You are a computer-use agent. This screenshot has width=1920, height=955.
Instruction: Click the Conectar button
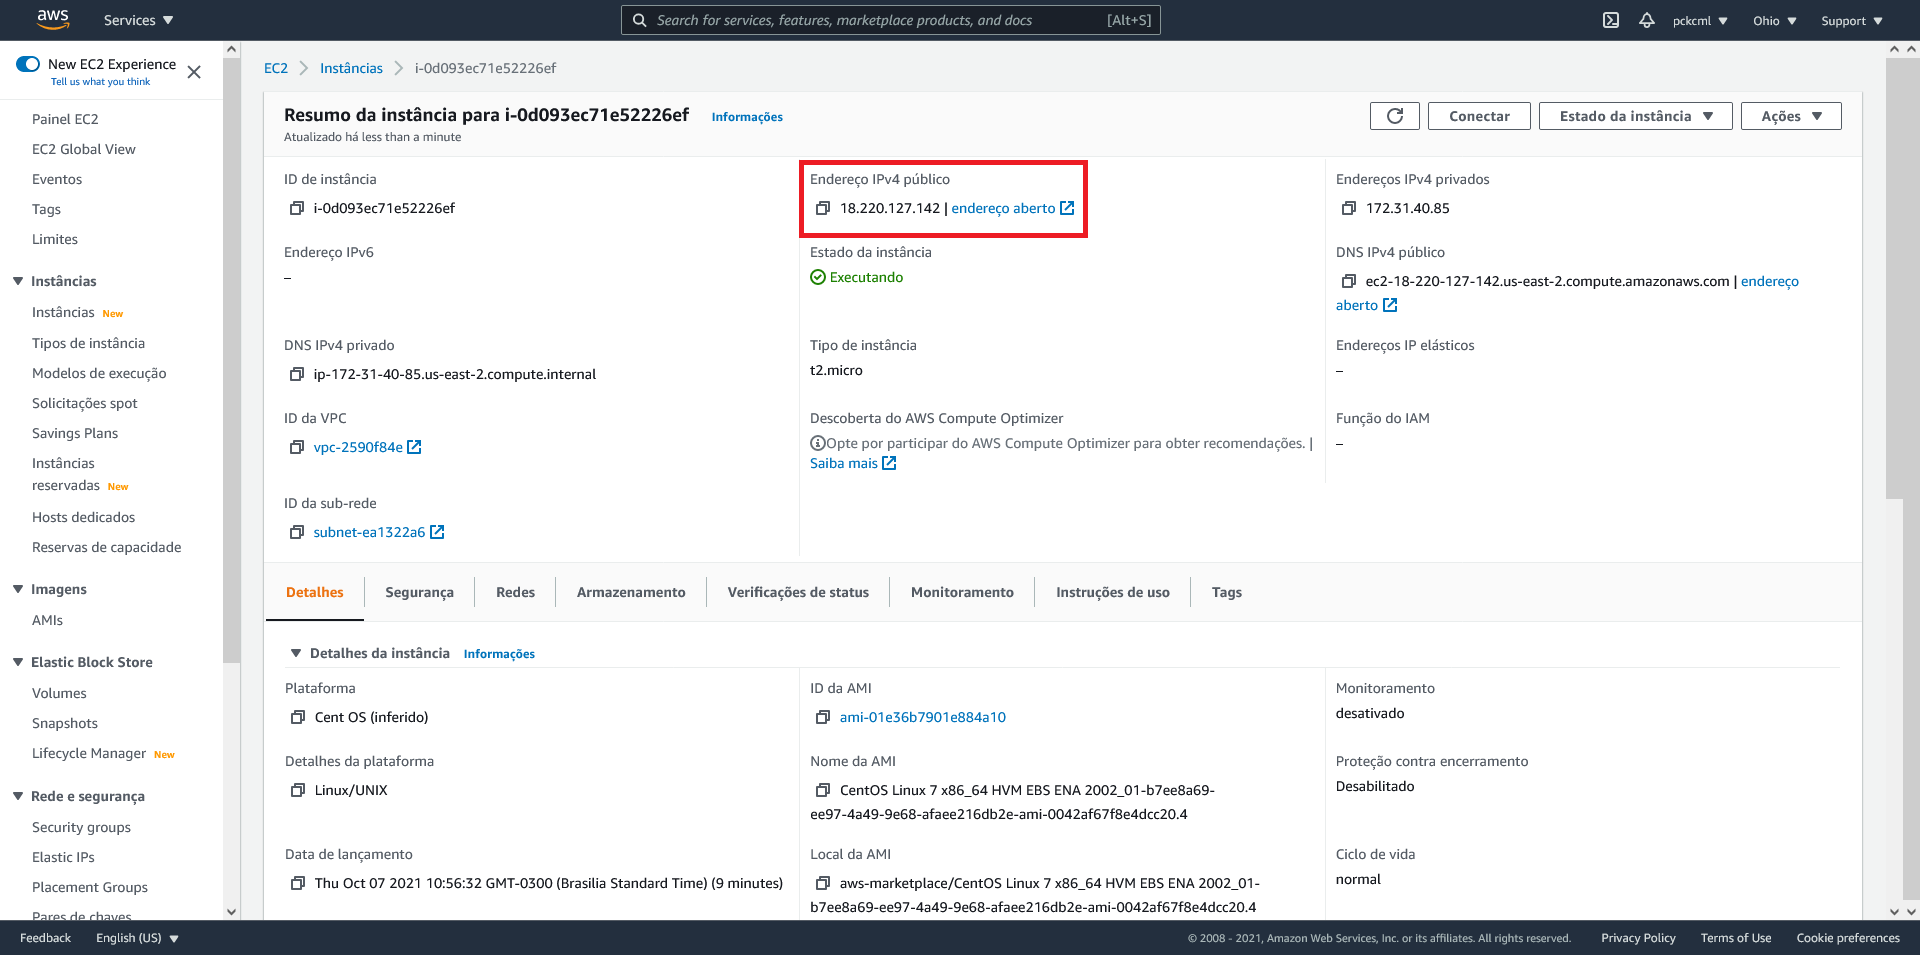(1479, 115)
